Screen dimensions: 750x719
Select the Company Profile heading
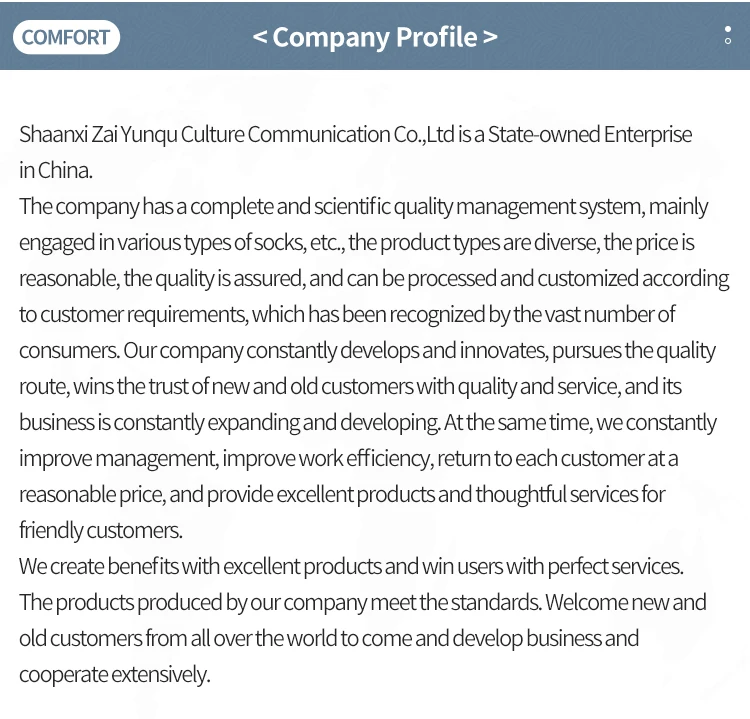(374, 37)
